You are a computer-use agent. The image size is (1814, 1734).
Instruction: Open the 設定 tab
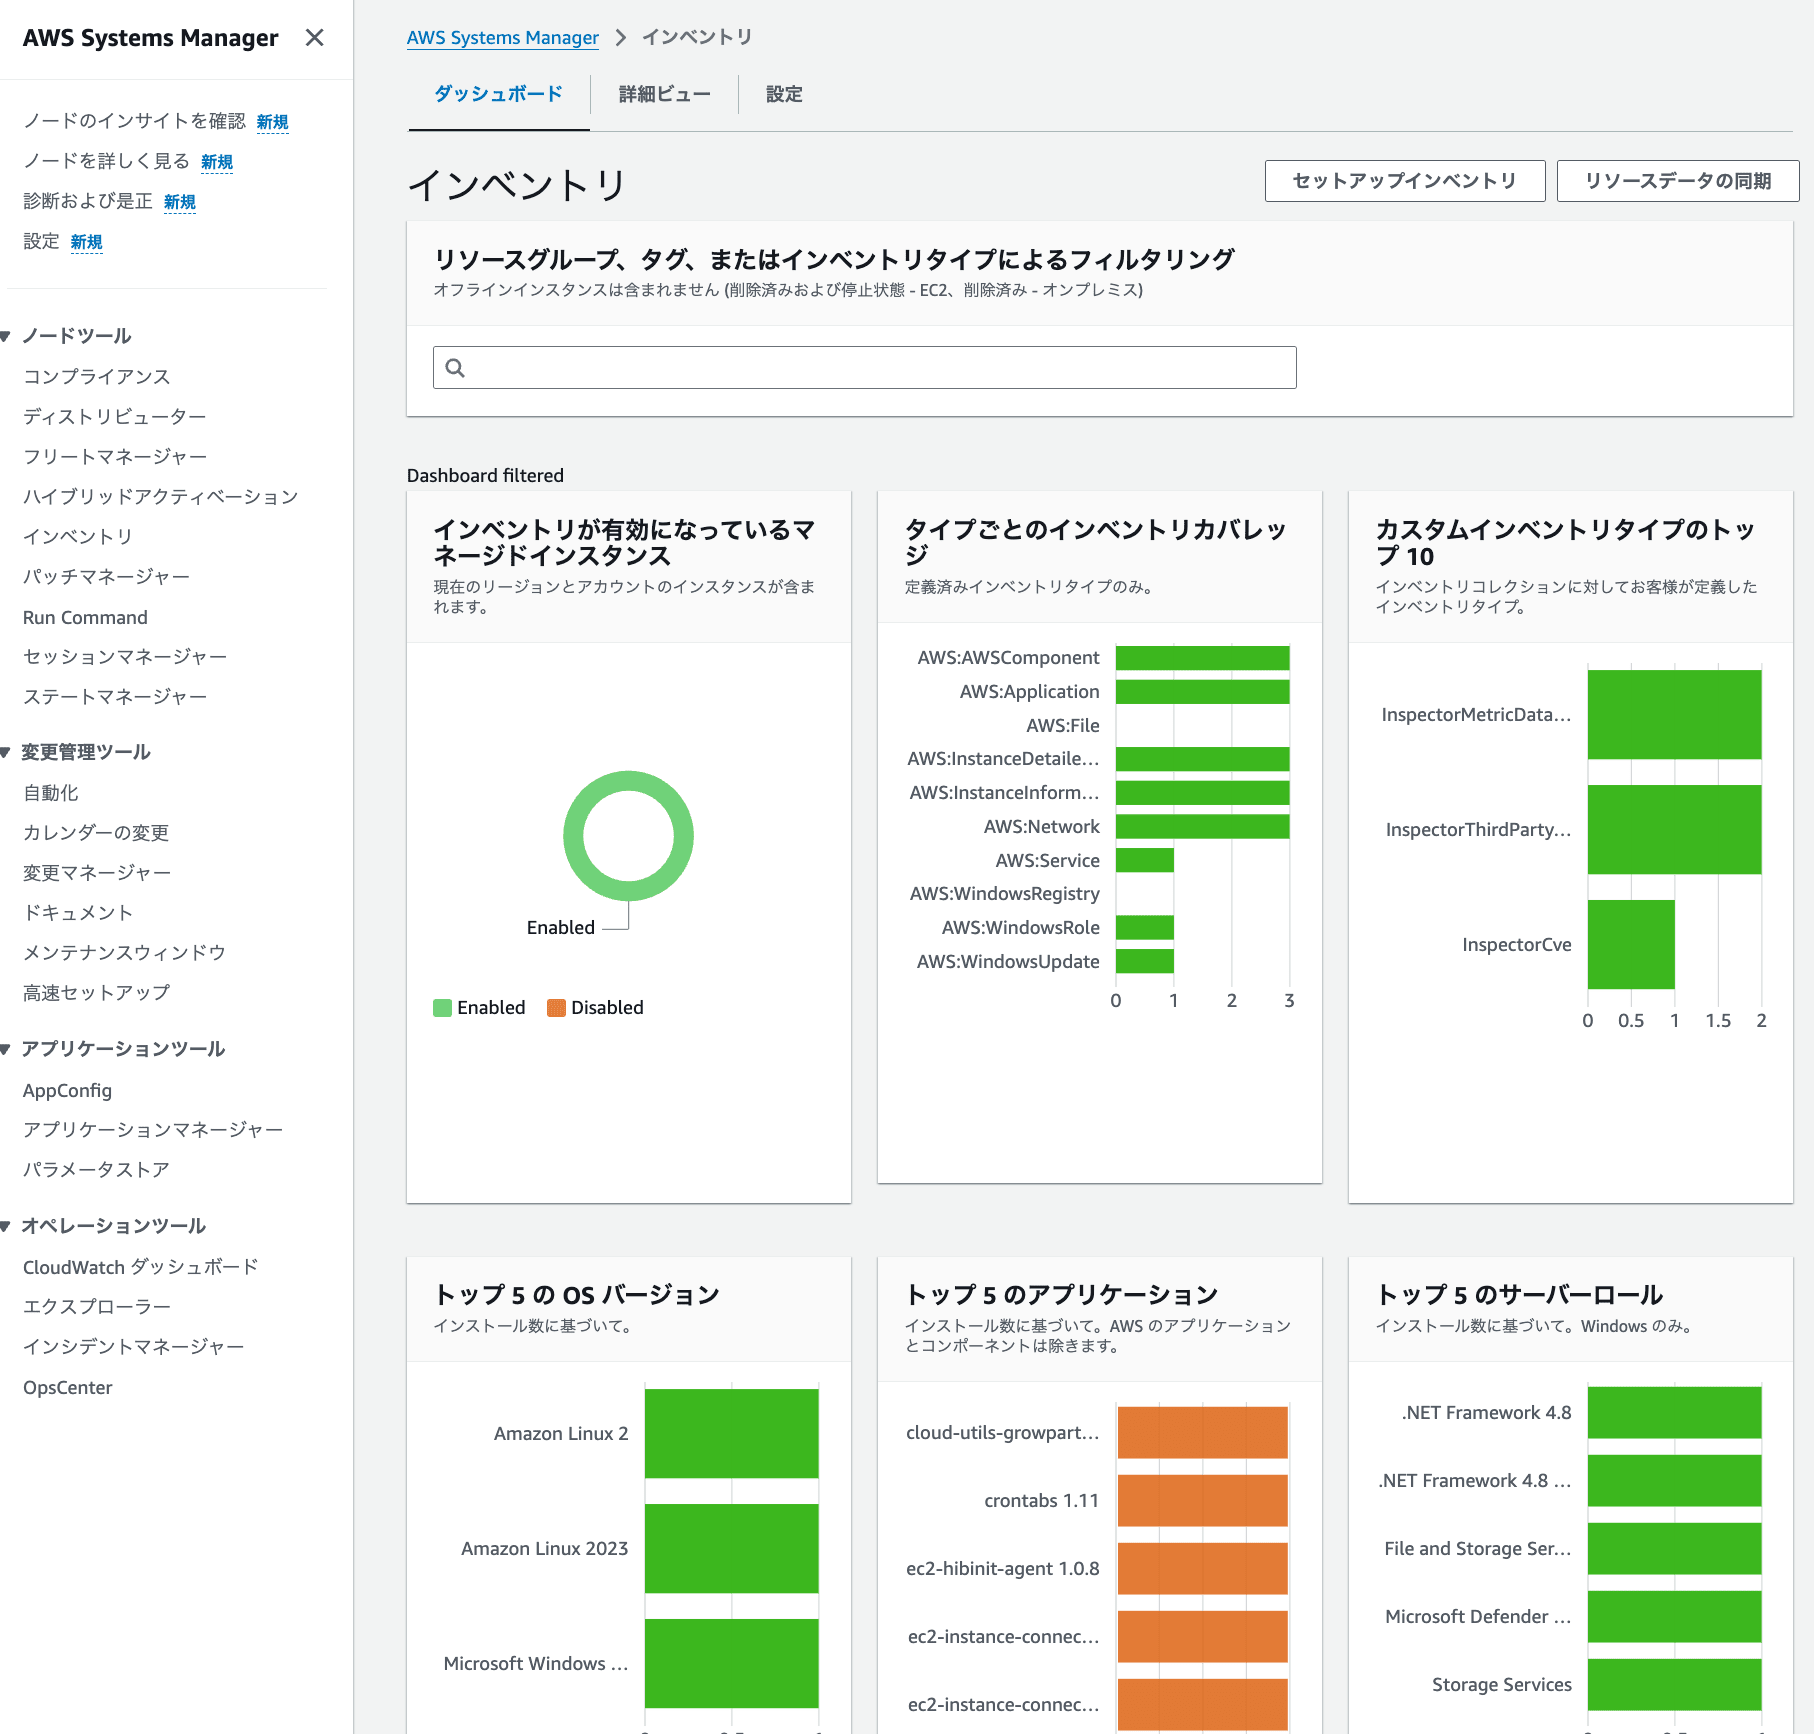[x=784, y=94]
